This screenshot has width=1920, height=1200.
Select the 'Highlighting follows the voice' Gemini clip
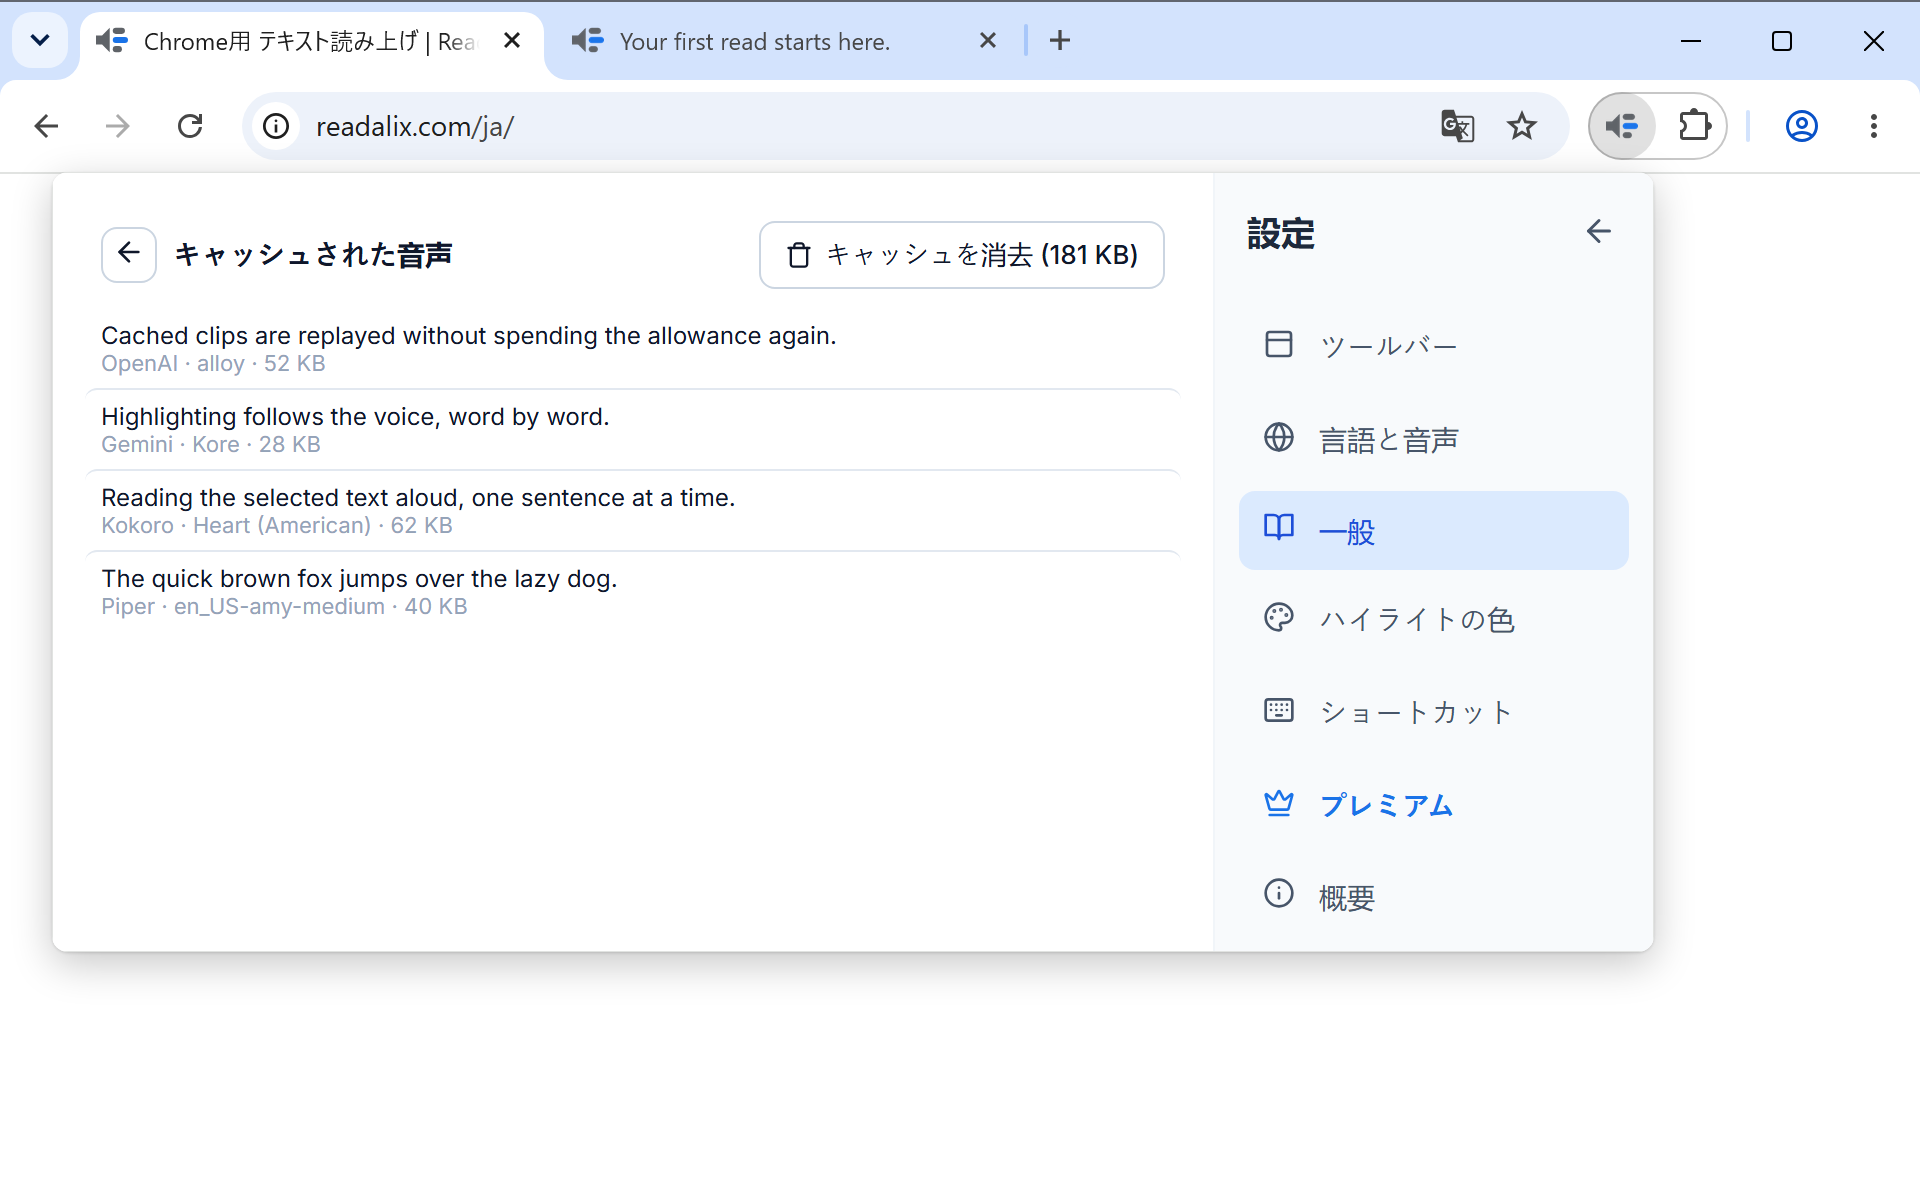pyautogui.click(x=633, y=430)
